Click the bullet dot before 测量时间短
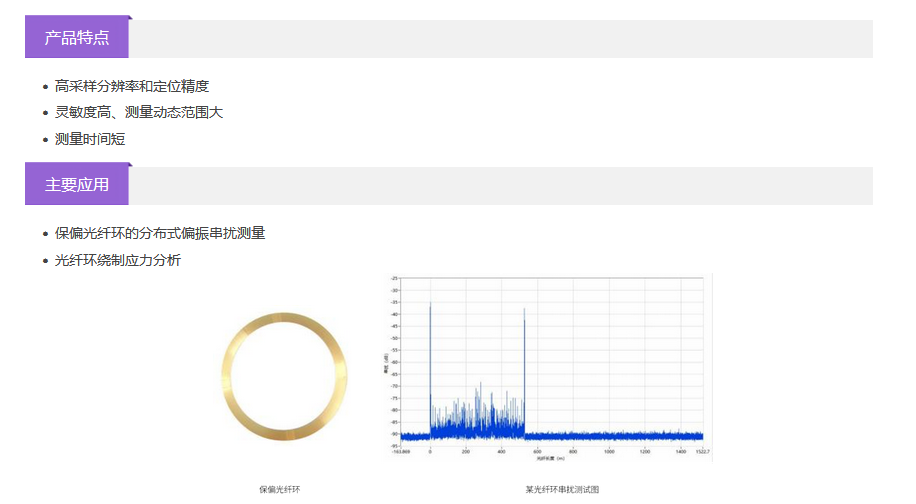This screenshot has height=504, width=916. (46, 140)
